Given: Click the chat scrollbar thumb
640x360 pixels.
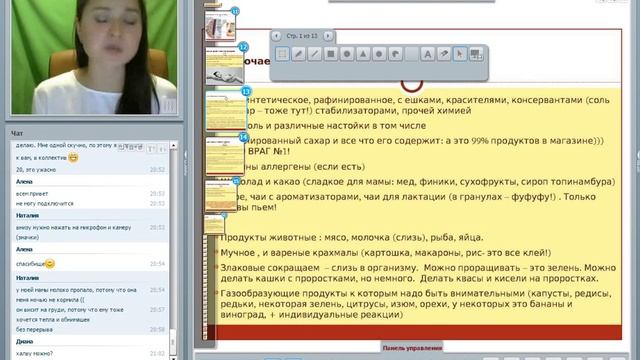Looking at the screenshot, I should [x=173, y=341].
